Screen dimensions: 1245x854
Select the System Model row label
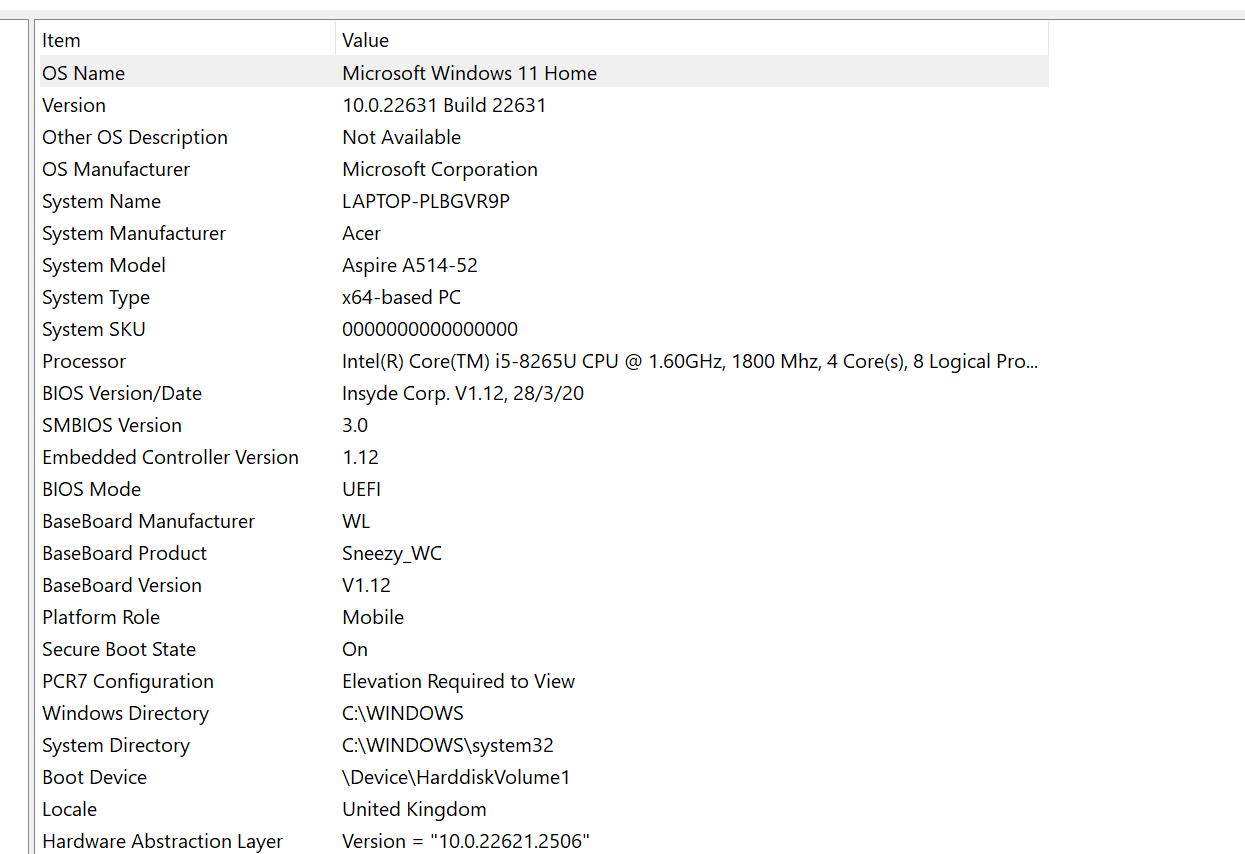point(104,265)
